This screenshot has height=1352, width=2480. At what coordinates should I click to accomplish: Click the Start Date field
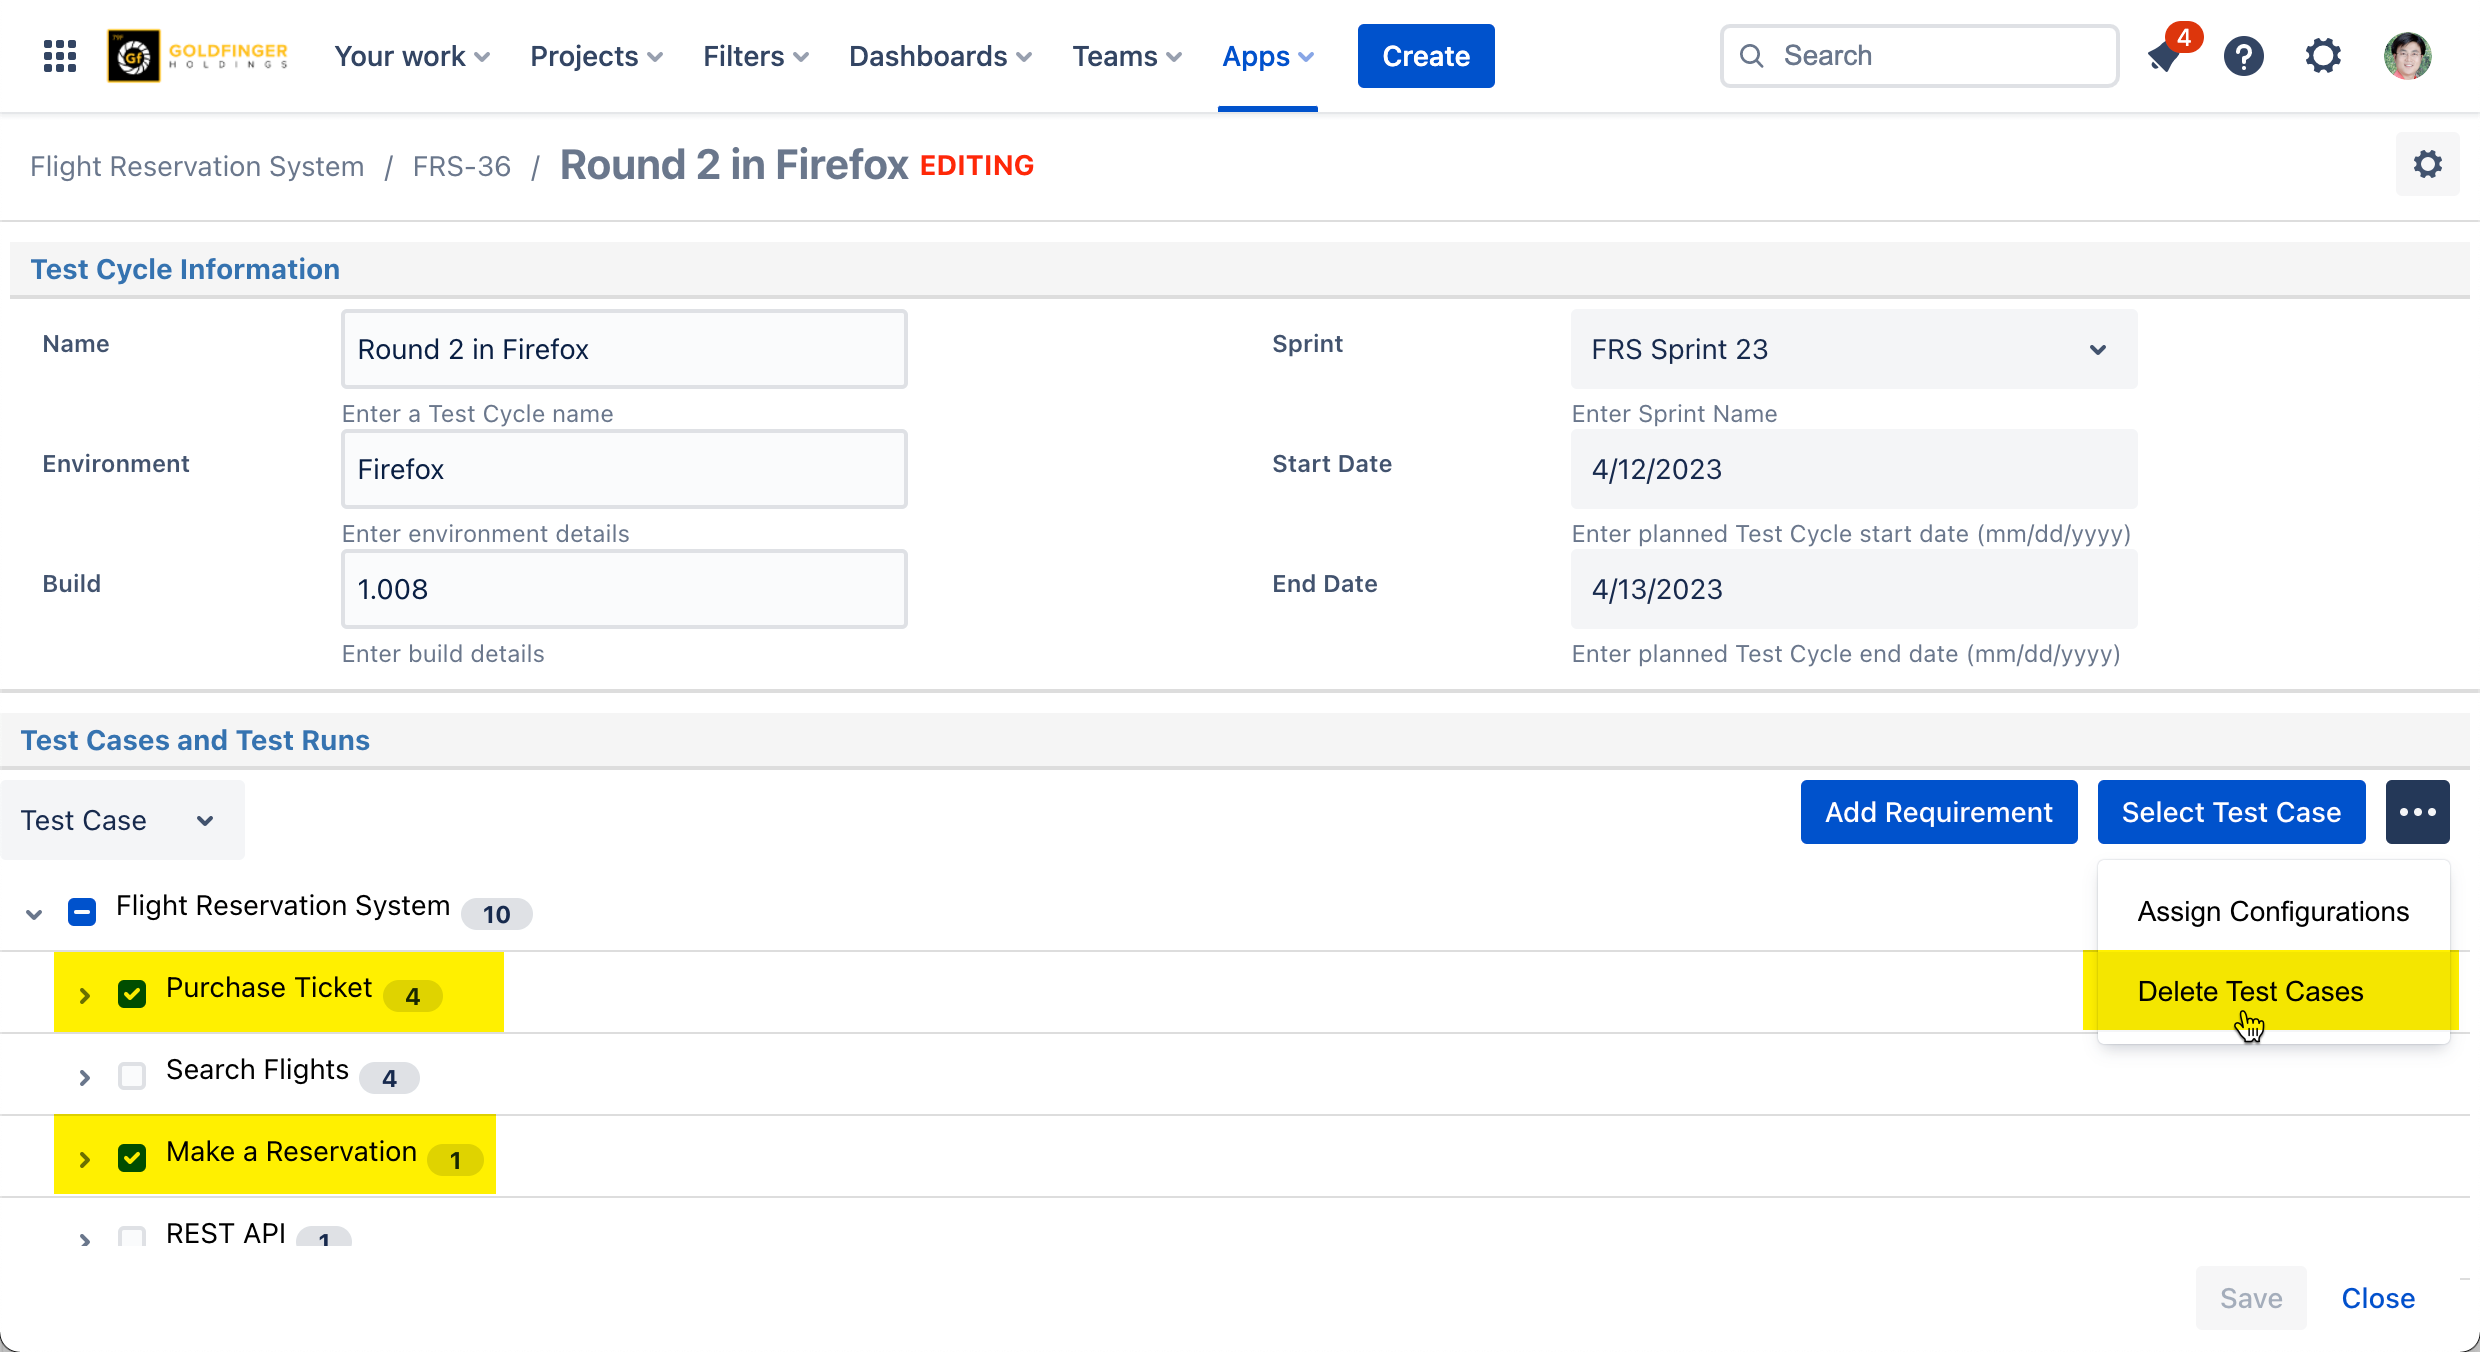[1853, 469]
